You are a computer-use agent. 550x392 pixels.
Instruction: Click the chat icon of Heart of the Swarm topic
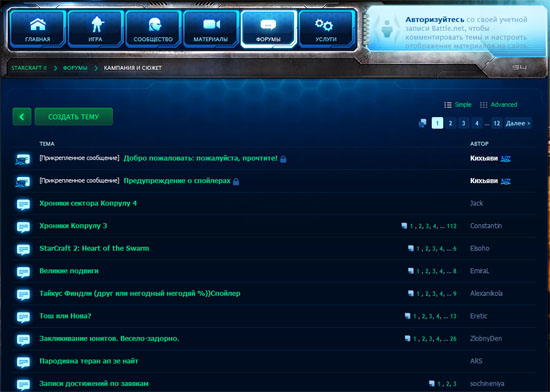click(24, 249)
